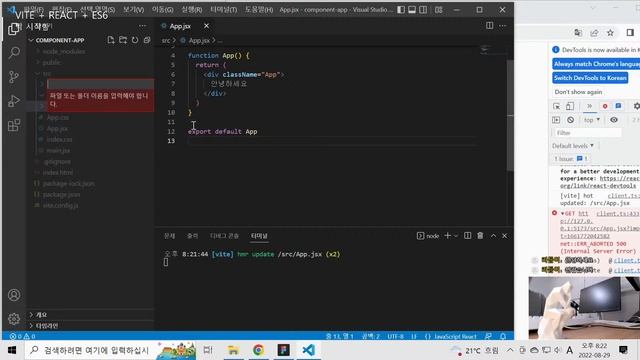This screenshot has width=640, height=360.
Task: Activate the DevTools inspect element tool
Action: click(x=557, y=106)
